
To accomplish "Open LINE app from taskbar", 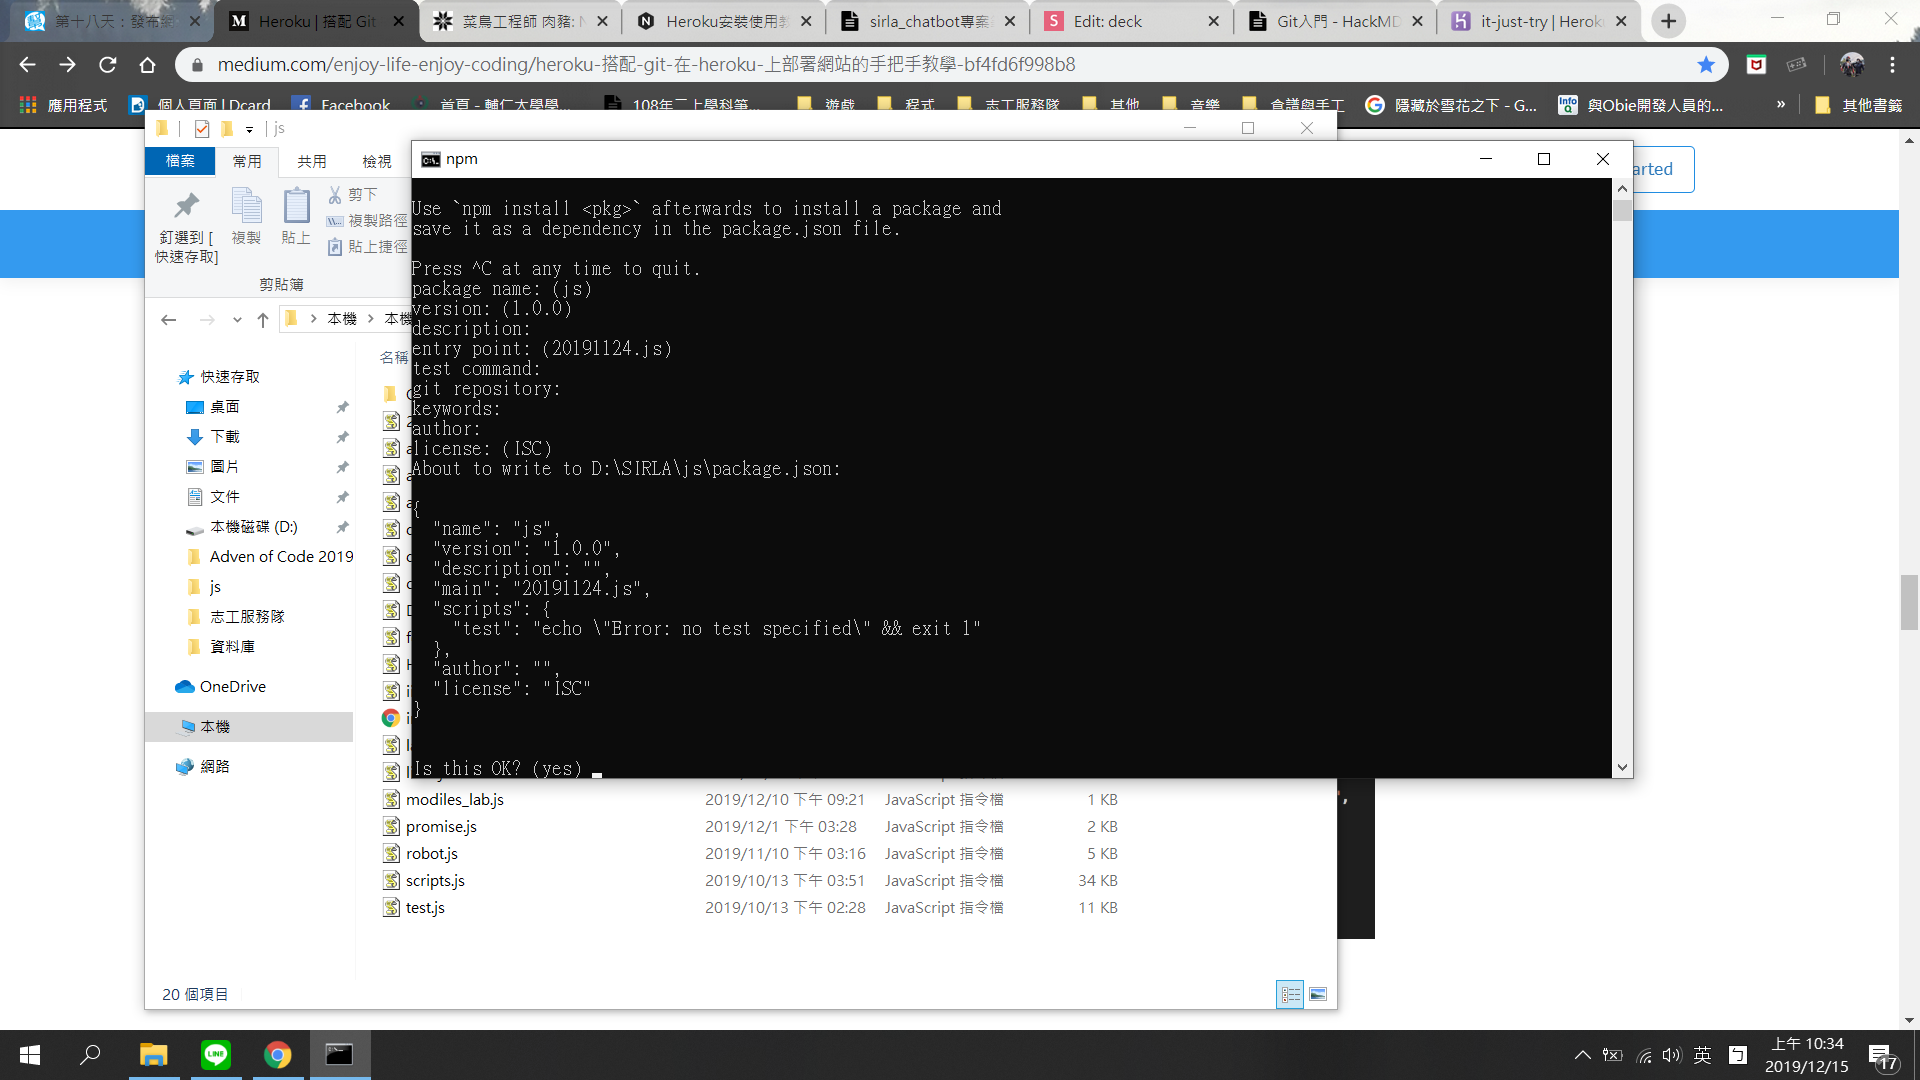I will coord(216,1055).
